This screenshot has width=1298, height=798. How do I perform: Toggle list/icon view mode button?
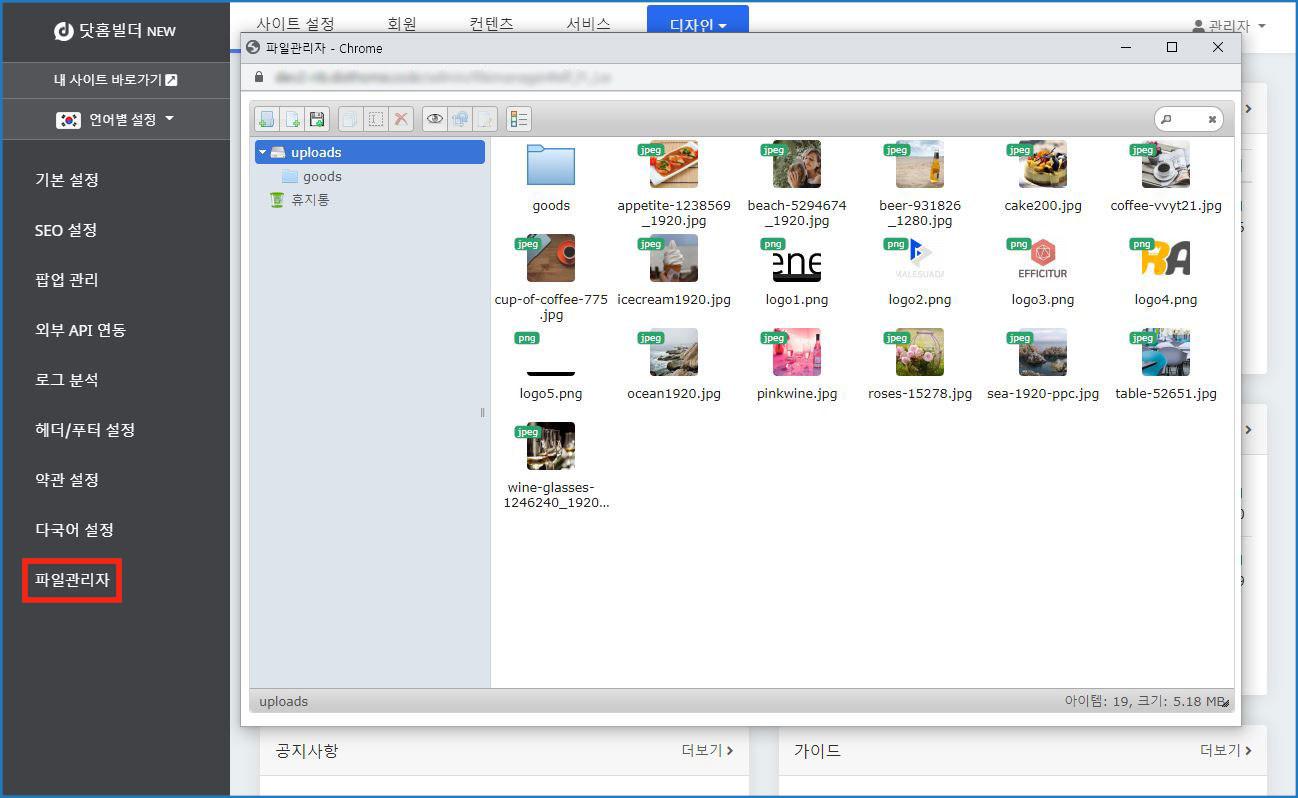[x=518, y=120]
